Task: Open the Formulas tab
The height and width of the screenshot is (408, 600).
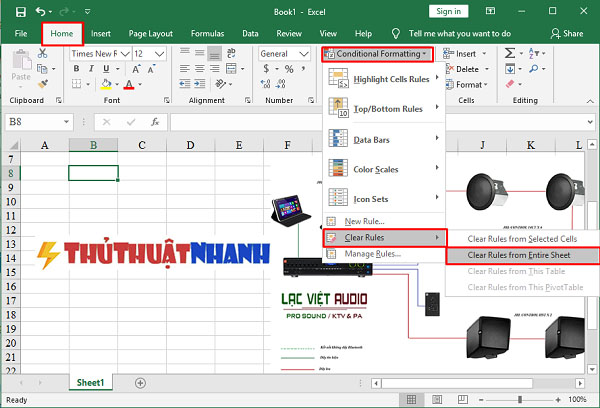Action: [x=207, y=34]
